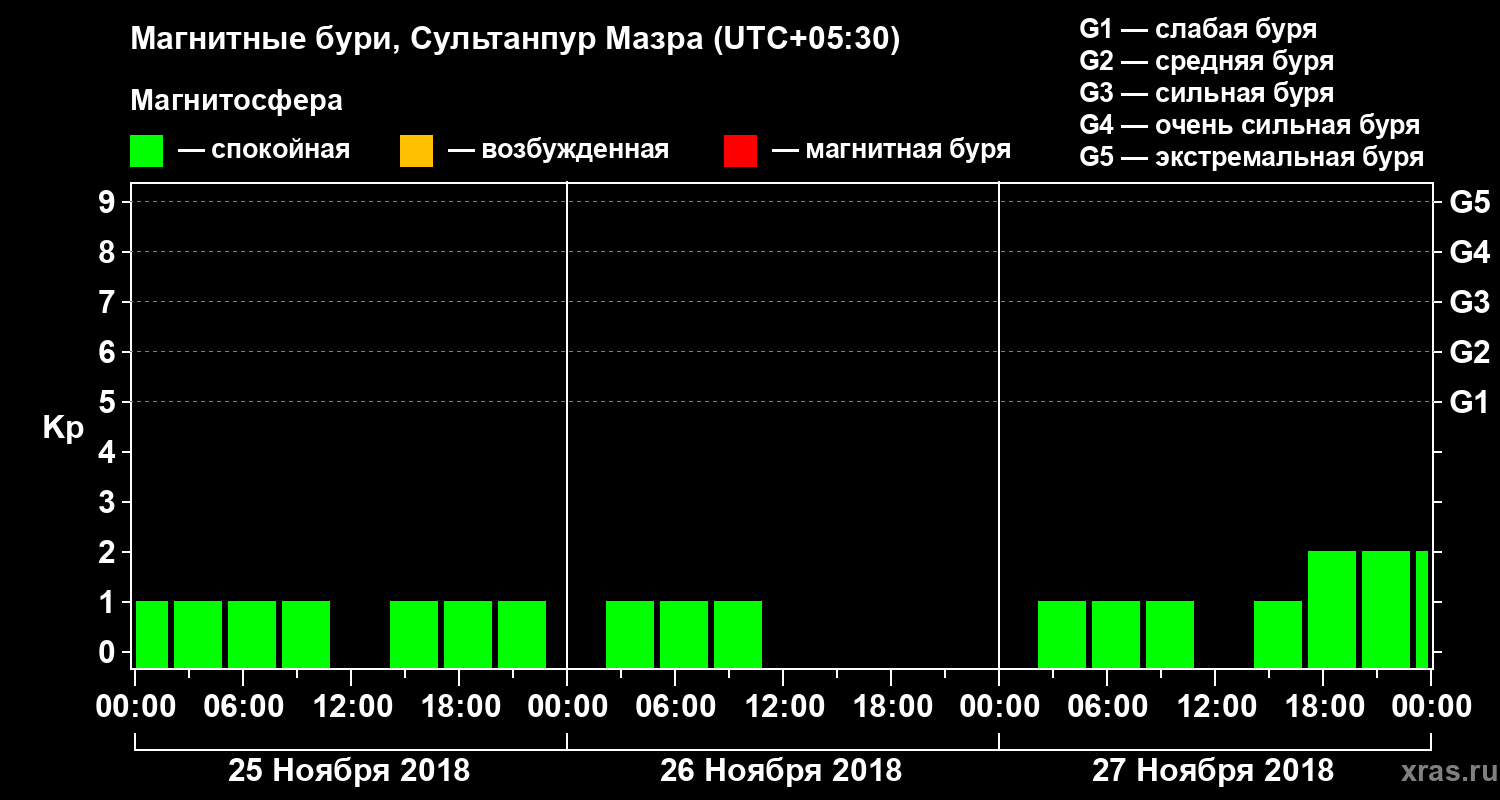Click the 'G5 — экстремальная буря' legend line

click(x=1252, y=157)
